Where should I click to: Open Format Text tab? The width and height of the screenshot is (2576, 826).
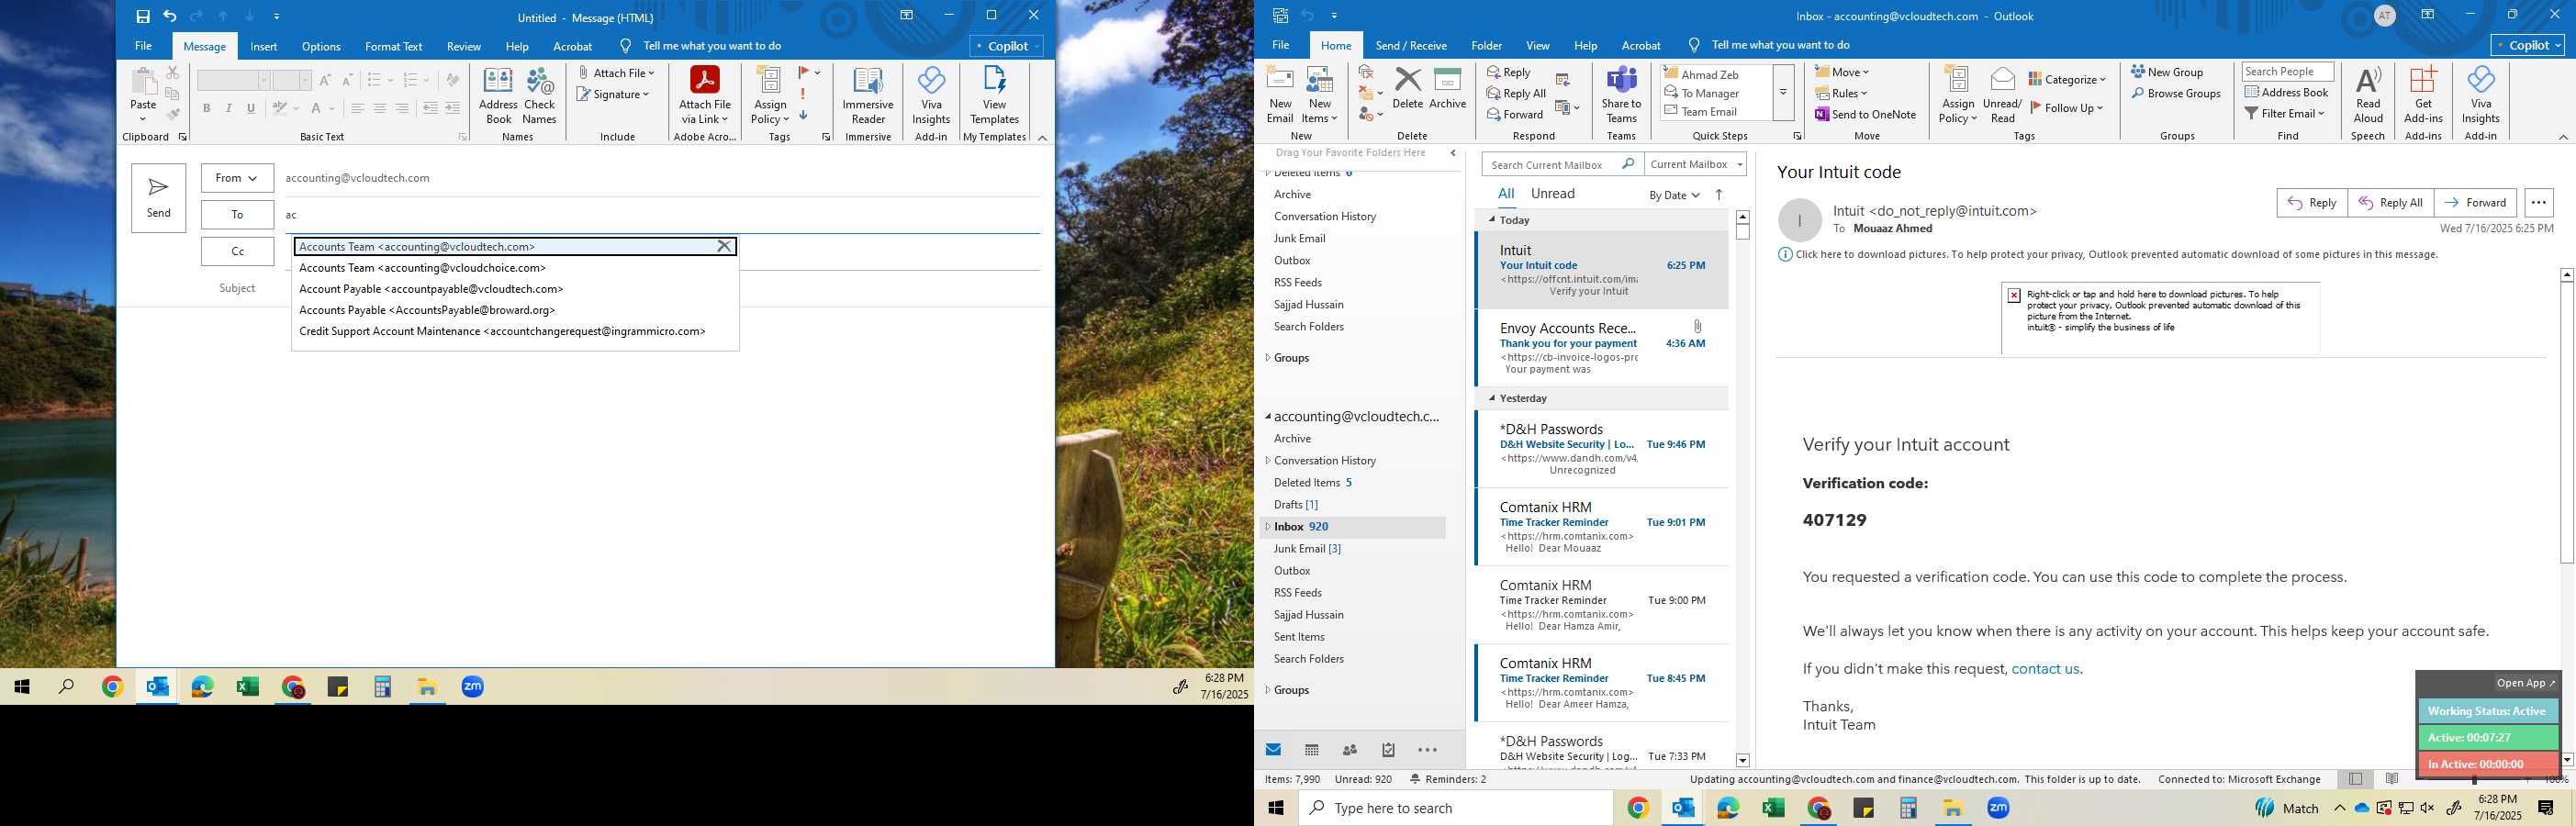[x=393, y=46]
